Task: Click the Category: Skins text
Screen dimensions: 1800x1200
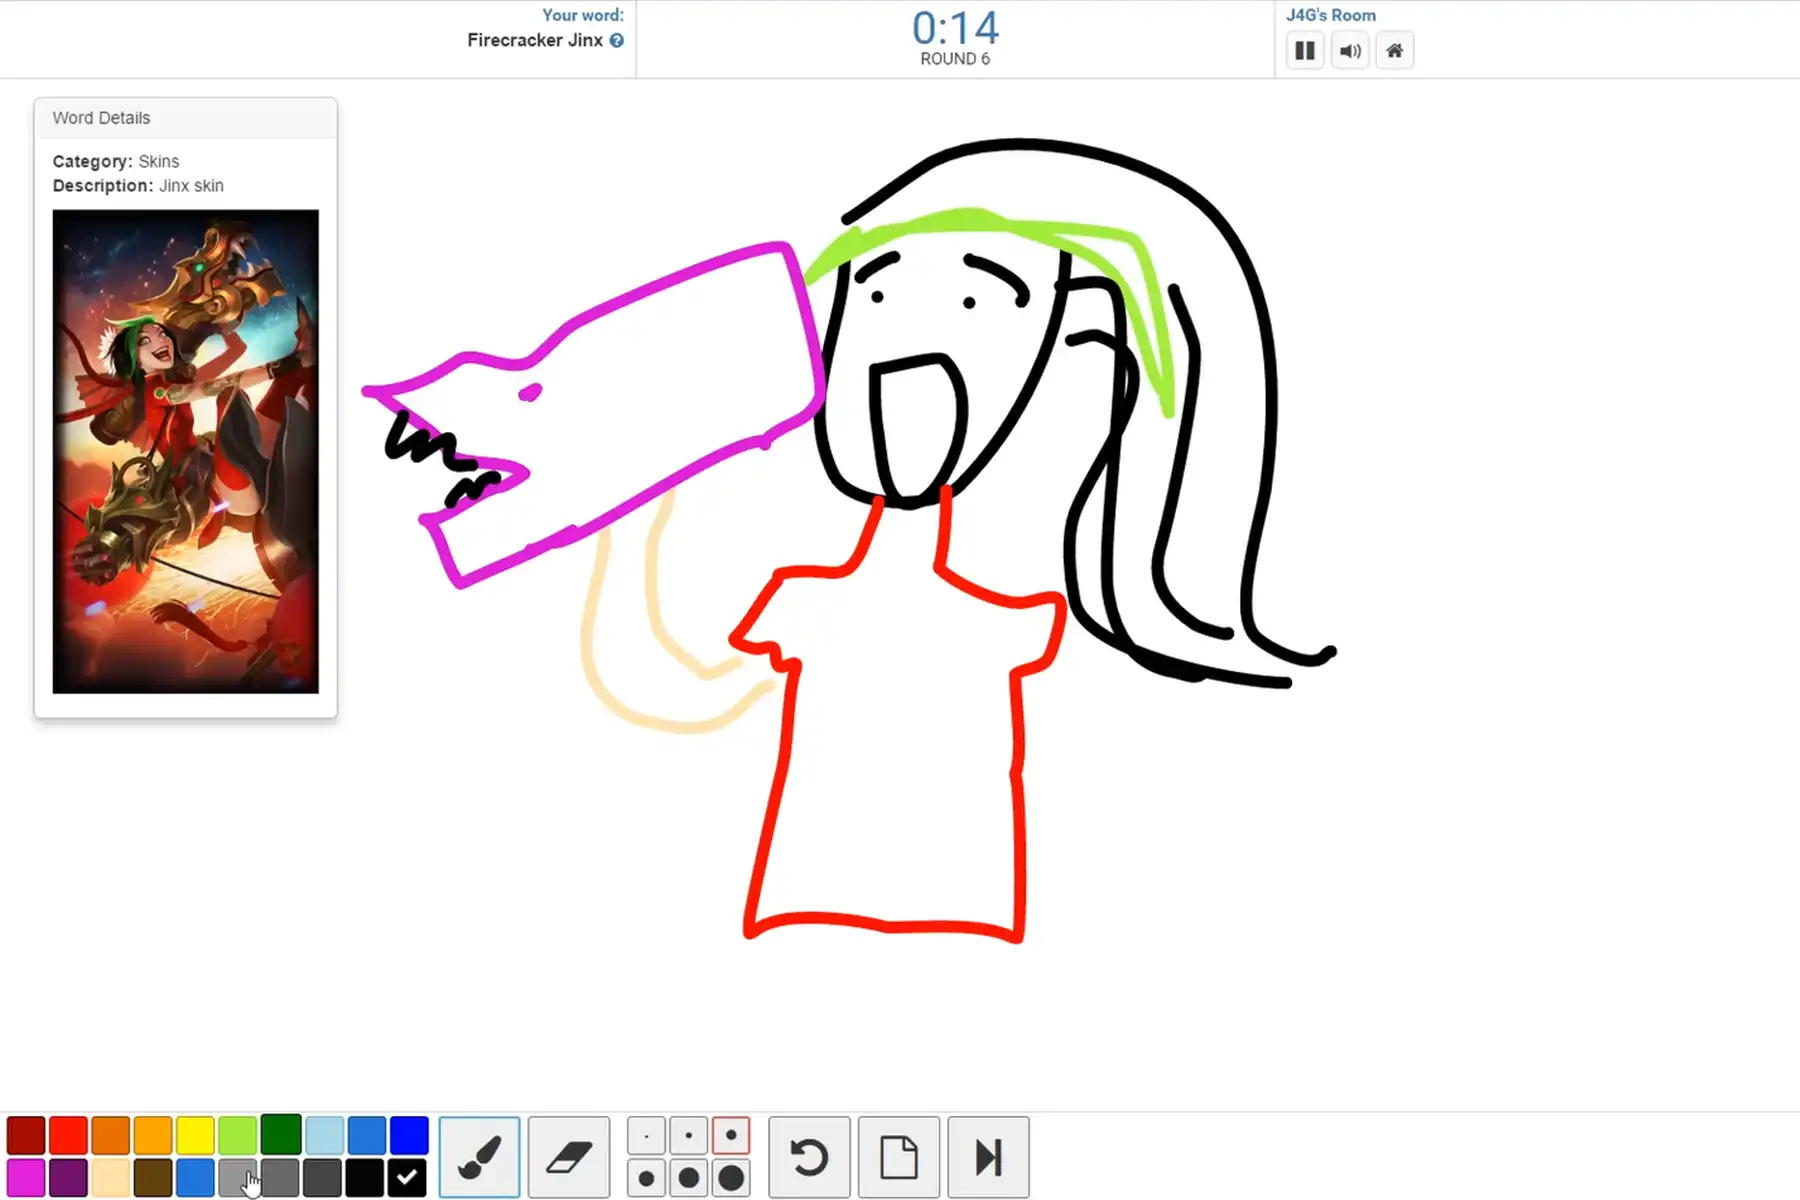Action: click(116, 161)
